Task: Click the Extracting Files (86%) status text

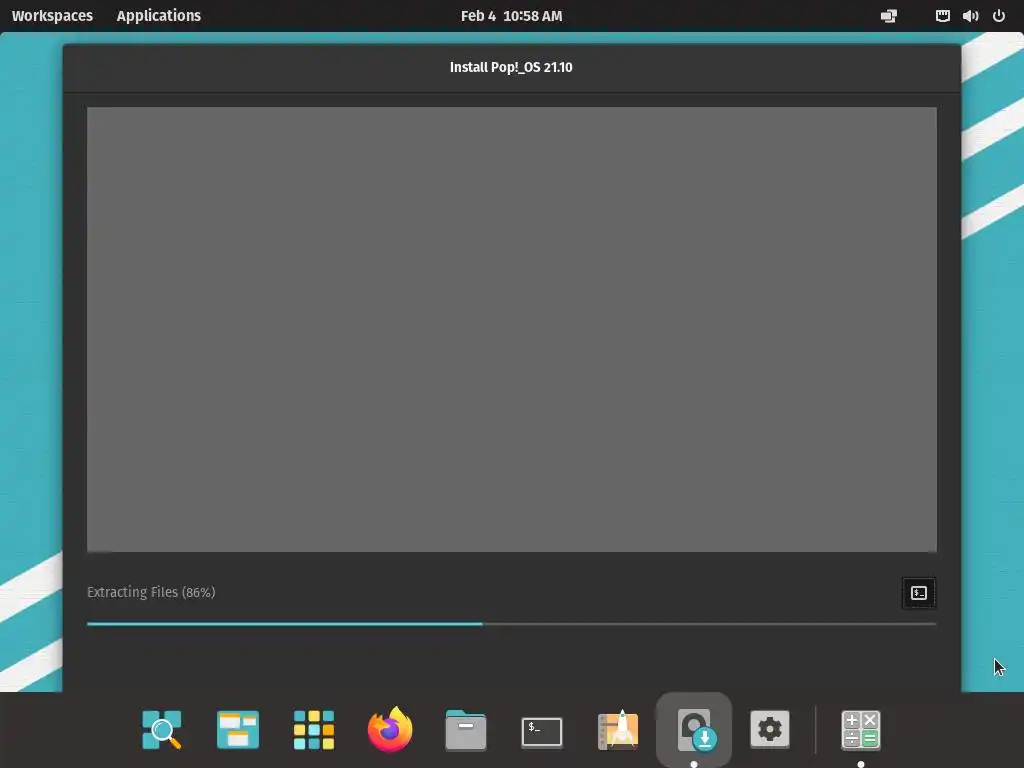Action: (x=151, y=592)
